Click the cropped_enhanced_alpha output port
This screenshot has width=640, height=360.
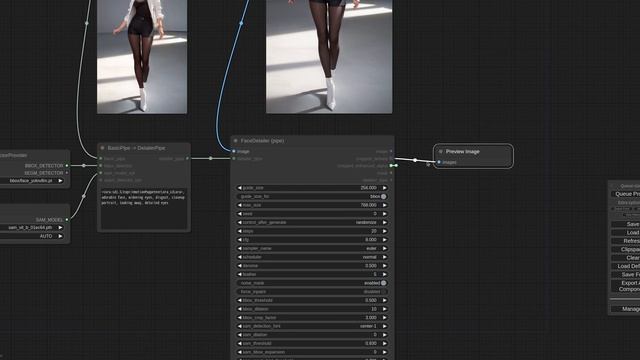391,166
